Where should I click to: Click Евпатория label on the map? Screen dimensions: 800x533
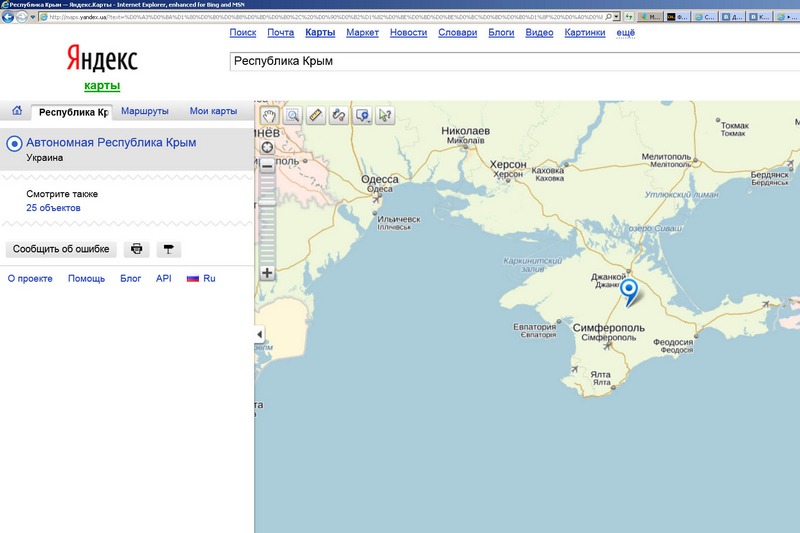[535, 327]
